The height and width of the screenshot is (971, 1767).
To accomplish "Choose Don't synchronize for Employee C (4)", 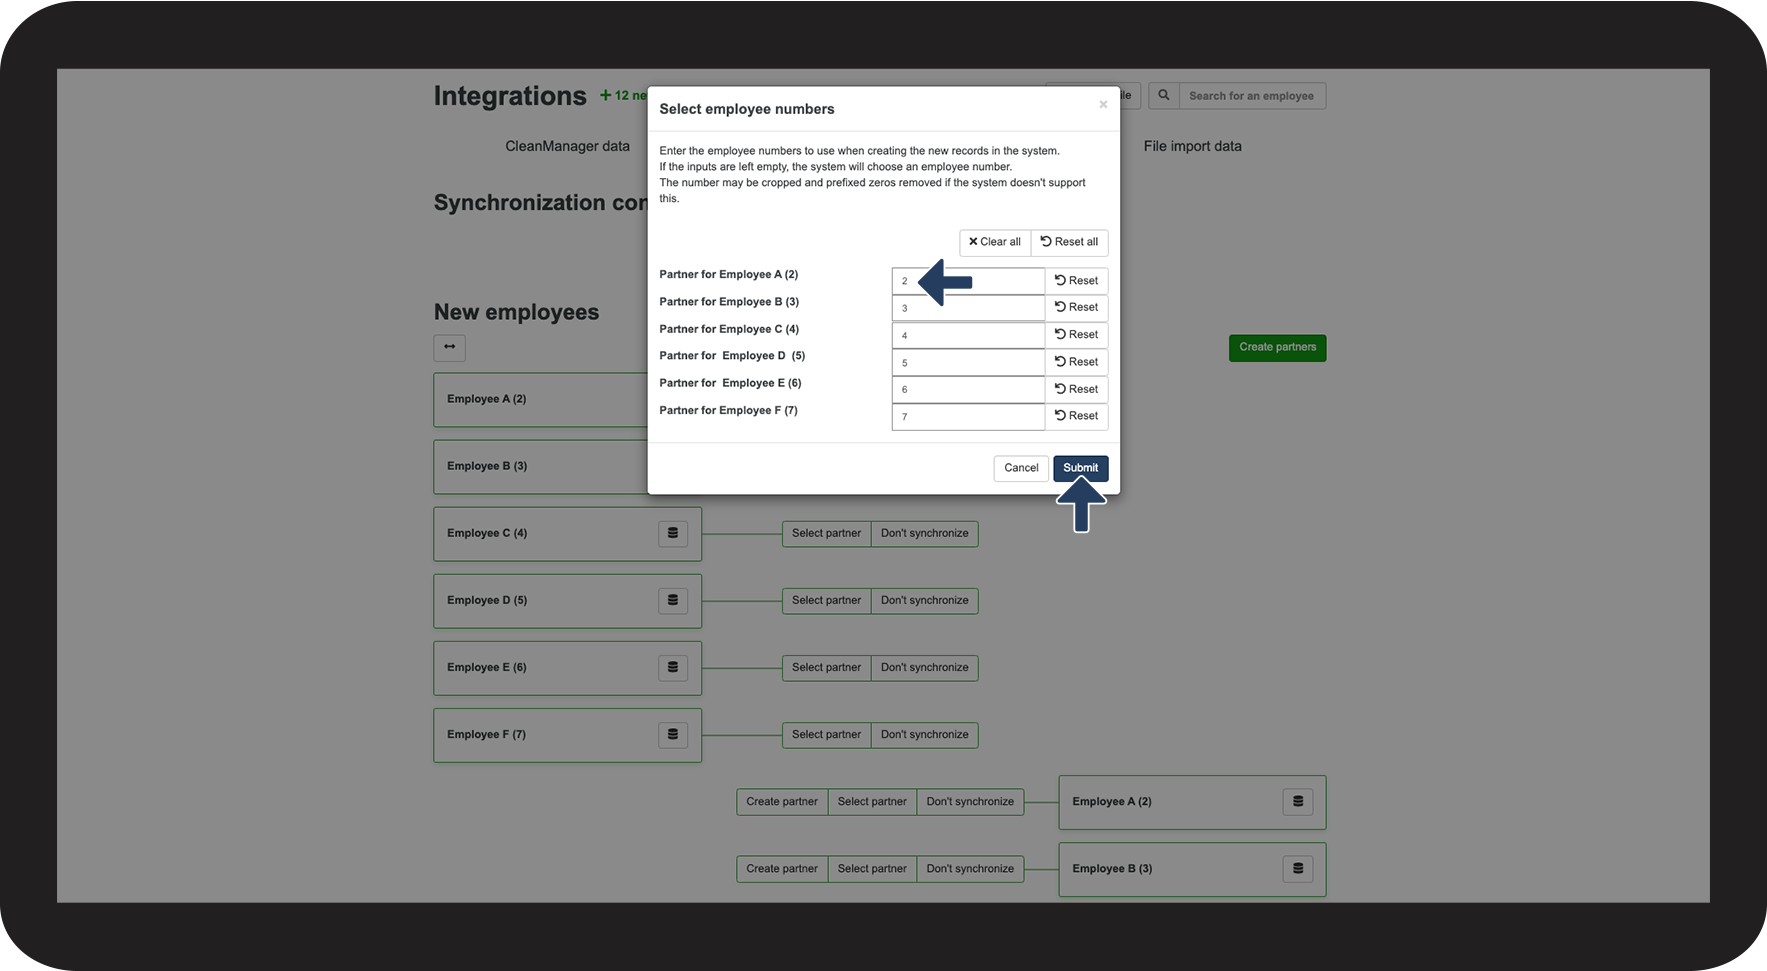I will pyautogui.click(x=925, y=534).
